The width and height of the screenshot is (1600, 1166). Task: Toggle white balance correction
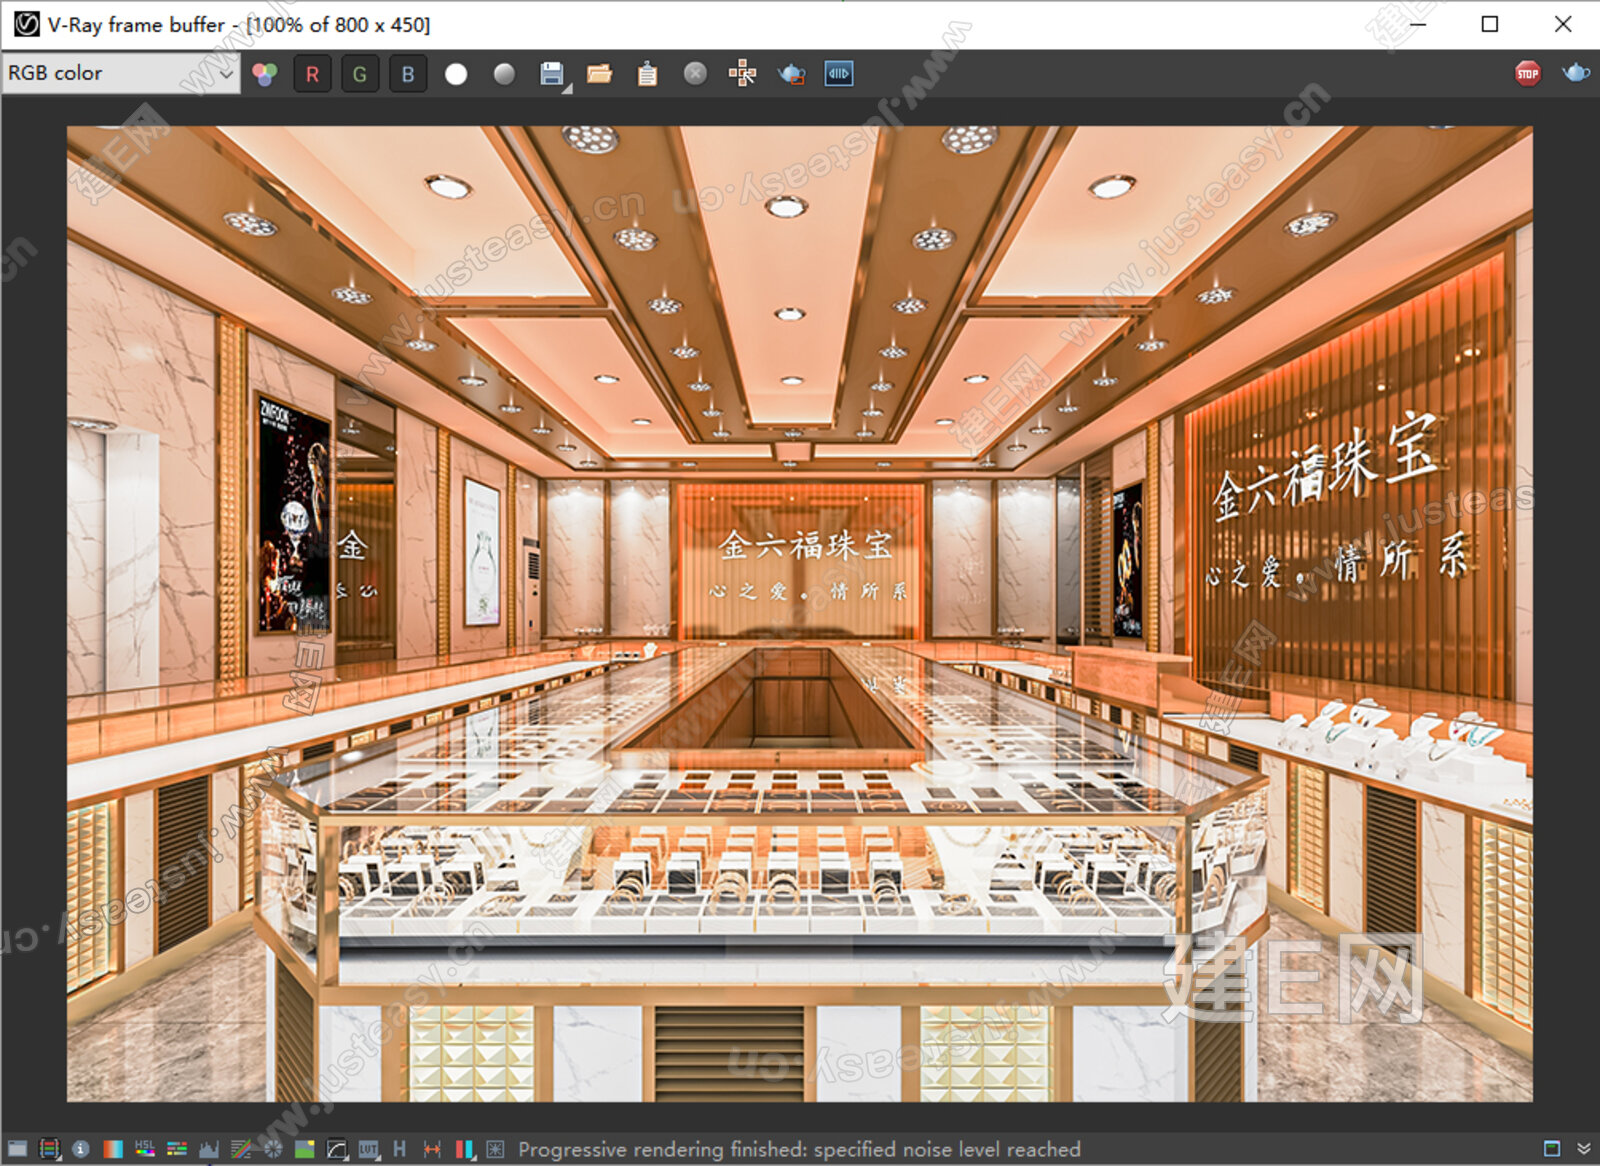click(113, 1149)
